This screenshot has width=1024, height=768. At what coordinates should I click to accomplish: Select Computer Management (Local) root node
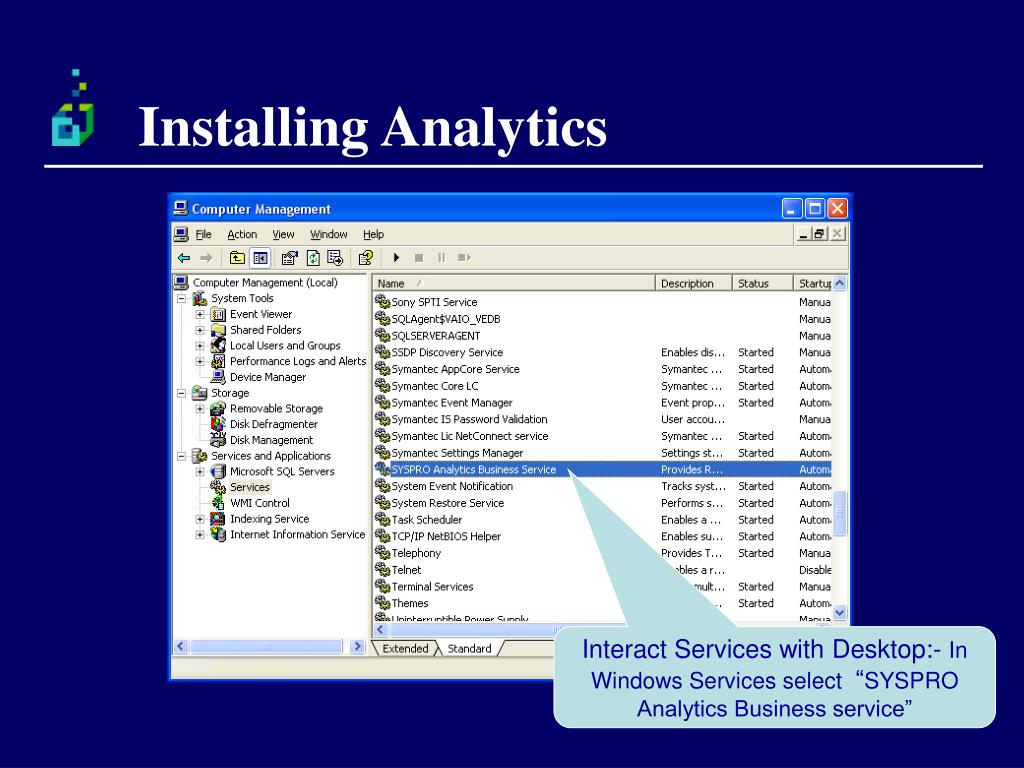pyautogui.click(x=264, y=283)
